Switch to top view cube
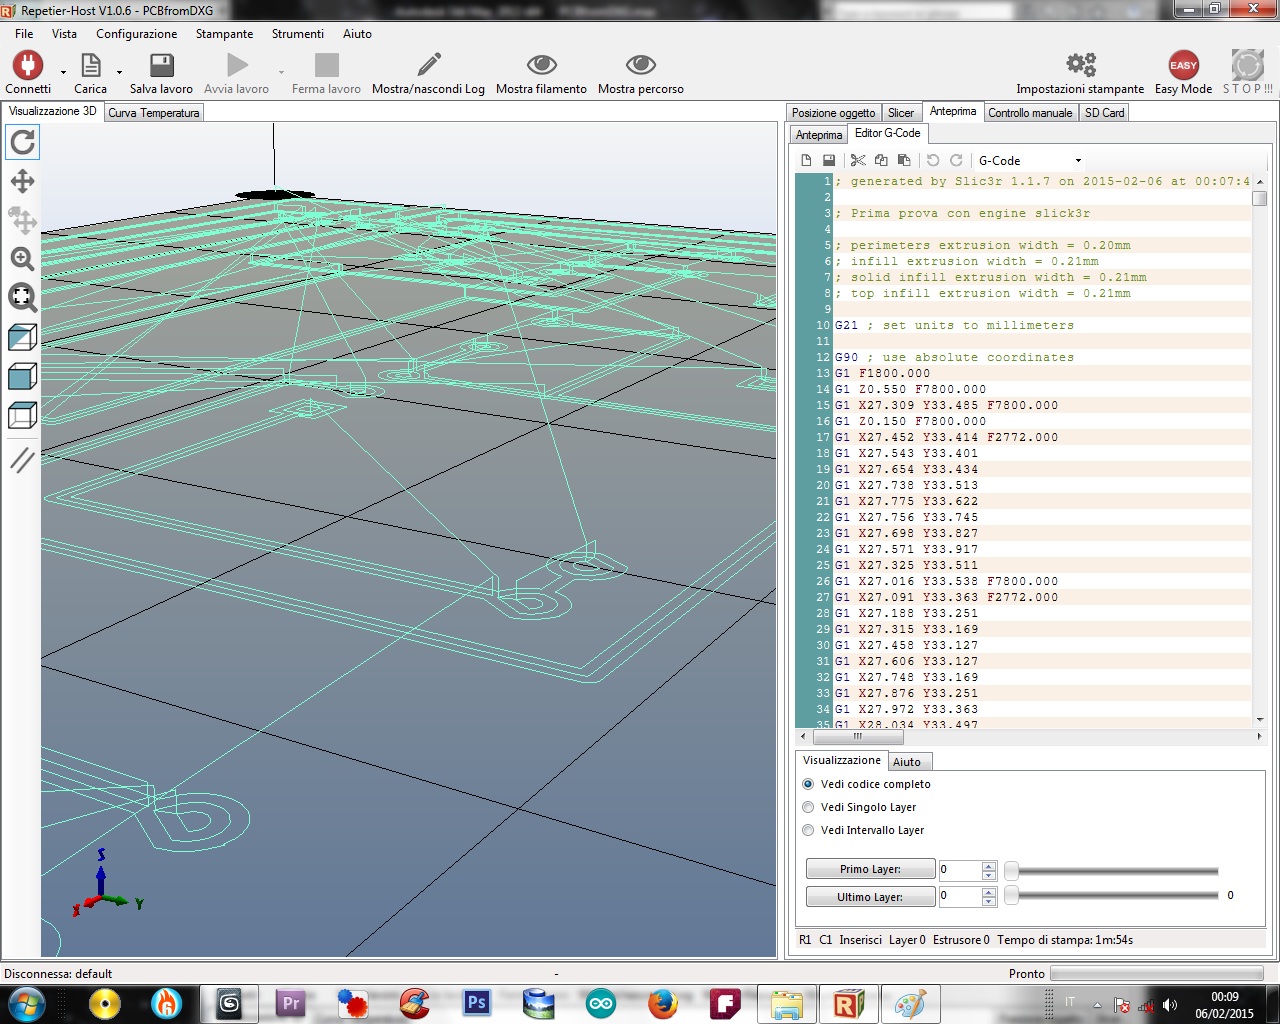 [x=22, y=416]
